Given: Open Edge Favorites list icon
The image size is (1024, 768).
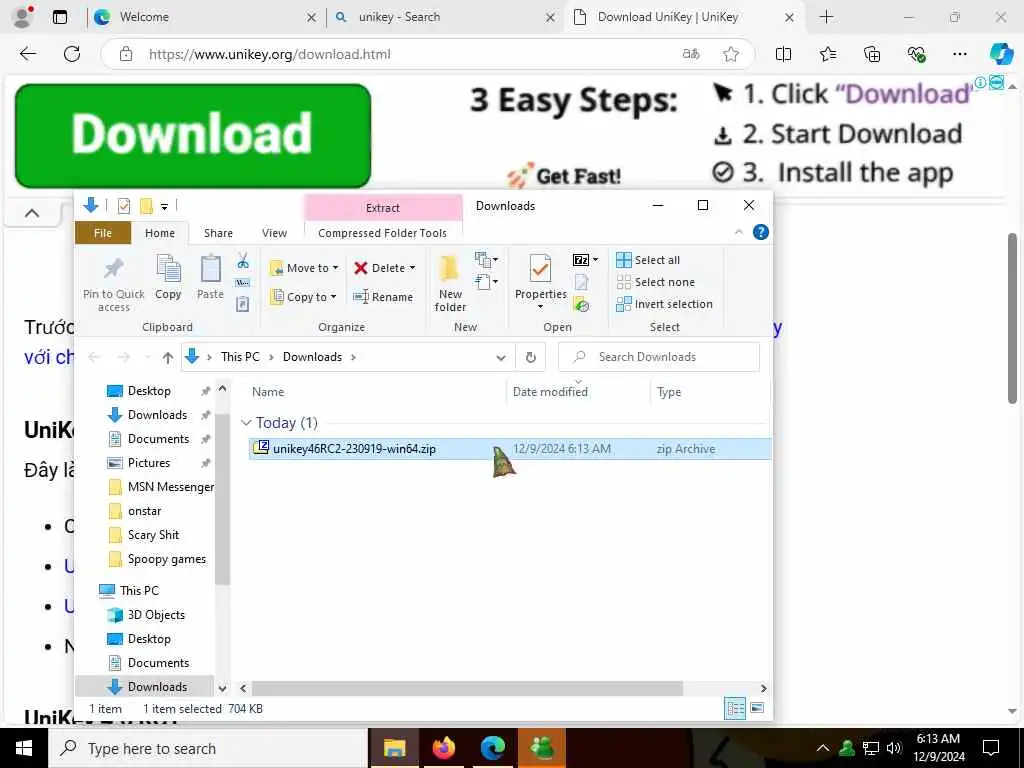Looking at the screenshot, I should click(827, 54).
